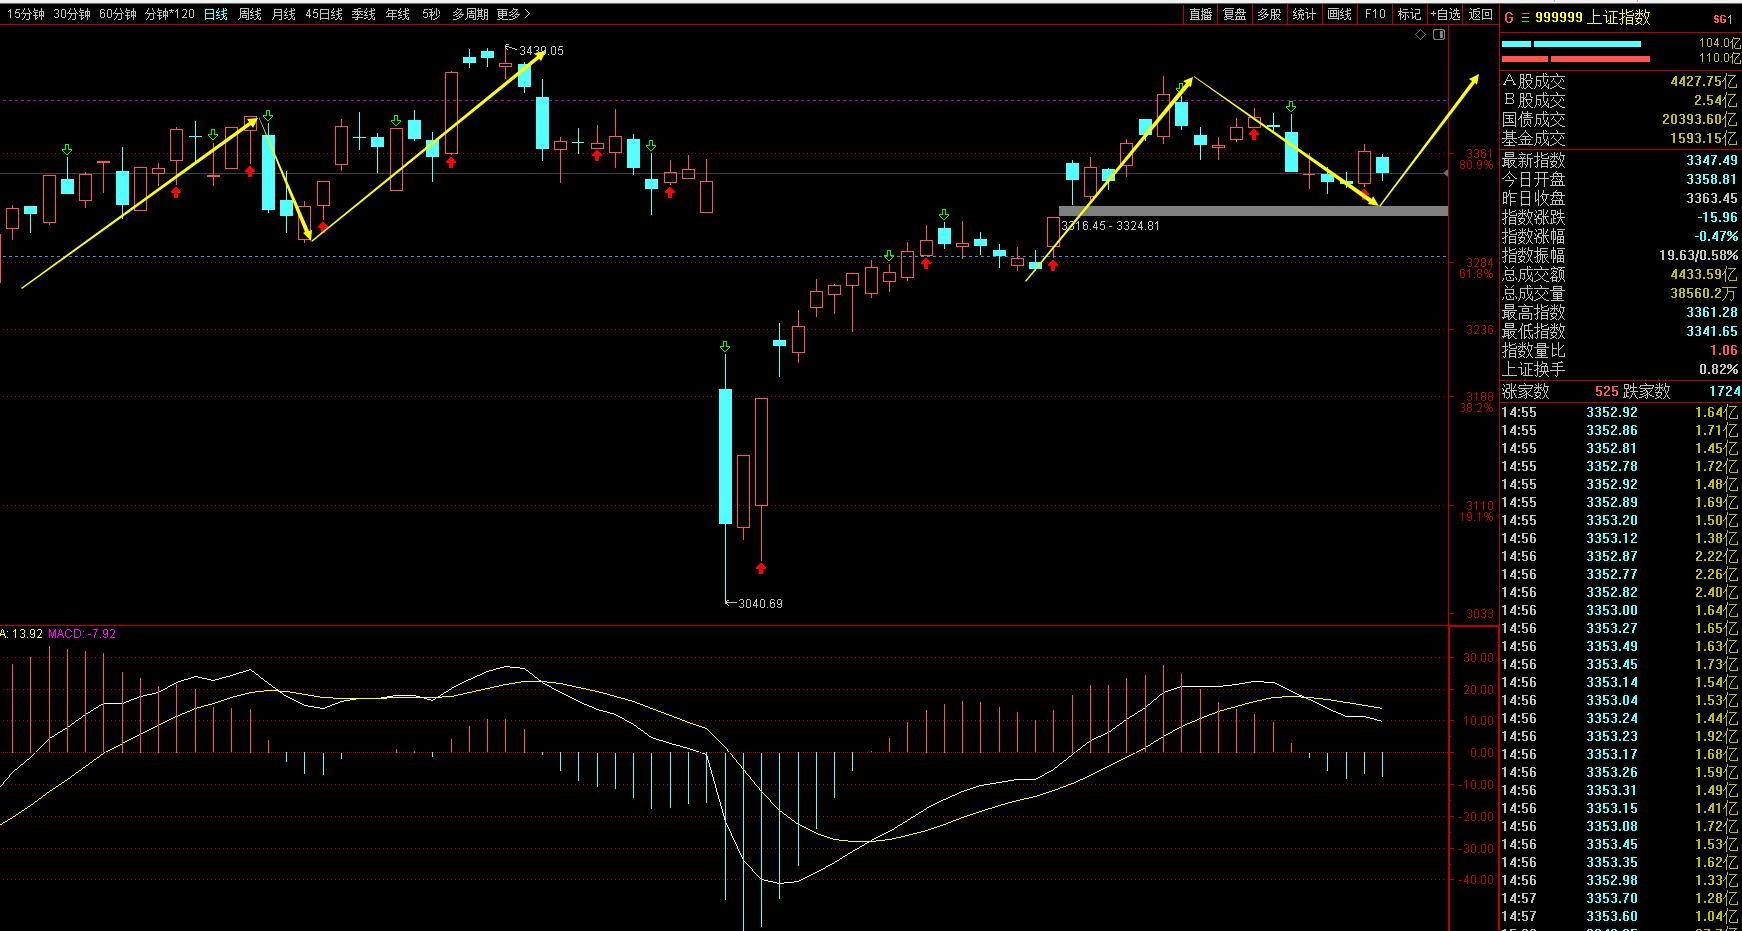
Task: Click the 昨日收盘 3363.45 row
Action: (x=1620, y=198)
